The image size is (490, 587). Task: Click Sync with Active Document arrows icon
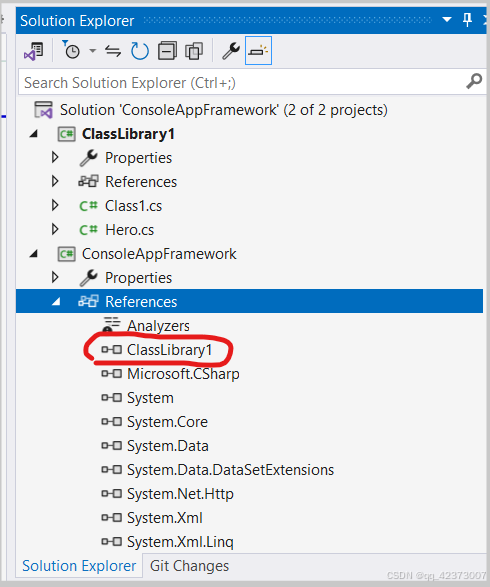113,51
